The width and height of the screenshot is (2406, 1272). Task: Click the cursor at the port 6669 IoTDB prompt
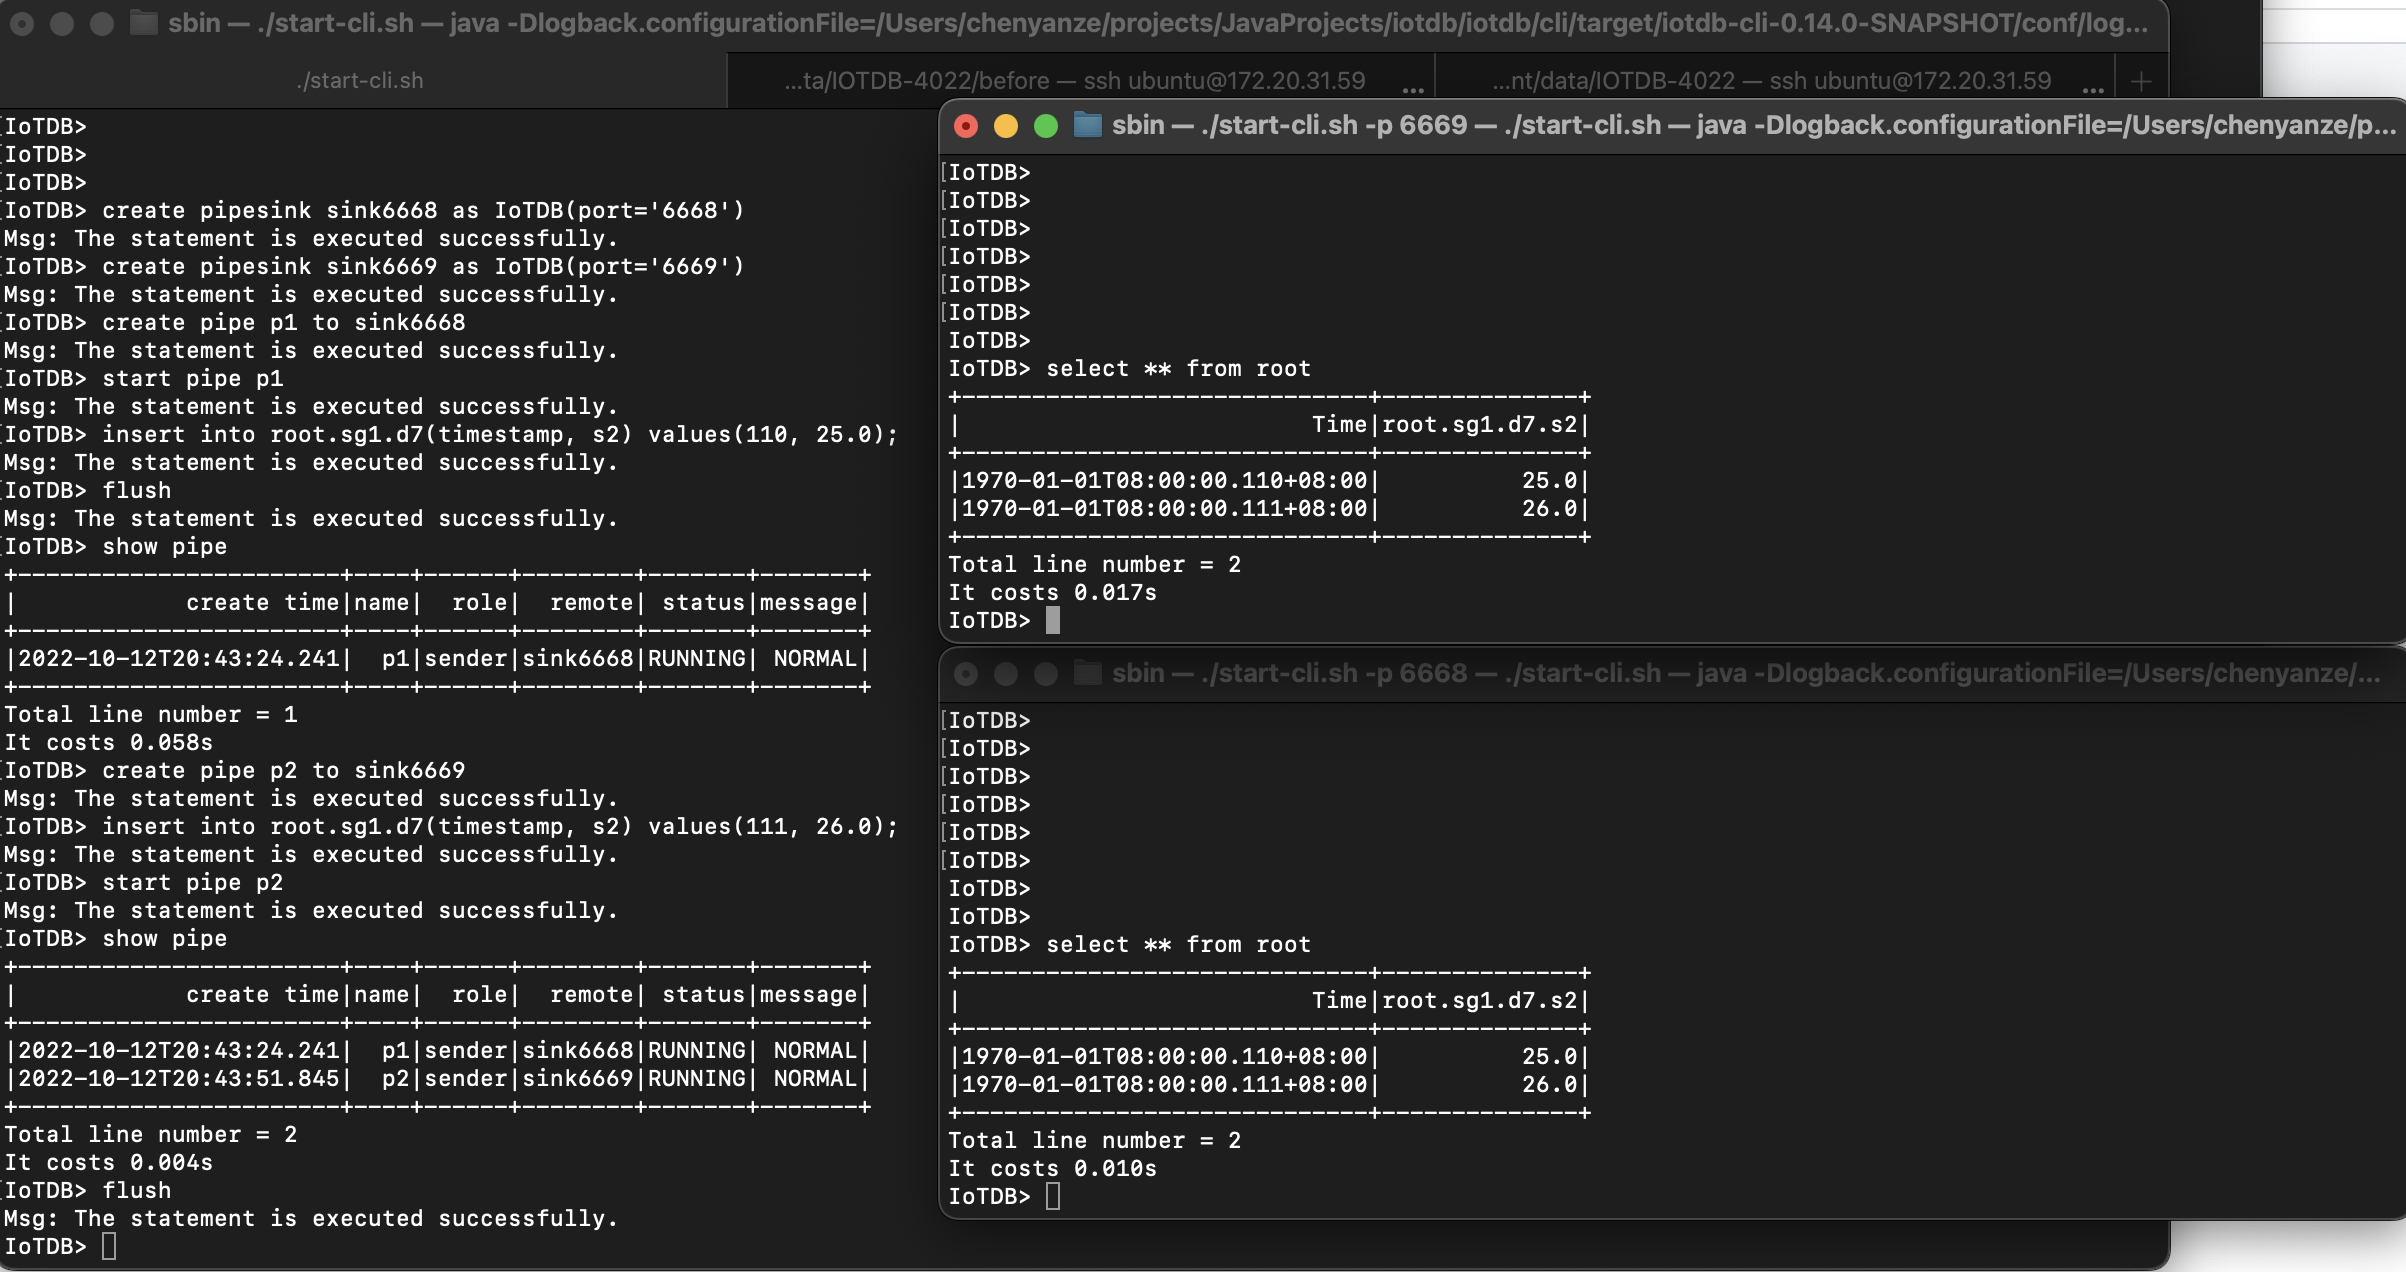point(1053,621)
